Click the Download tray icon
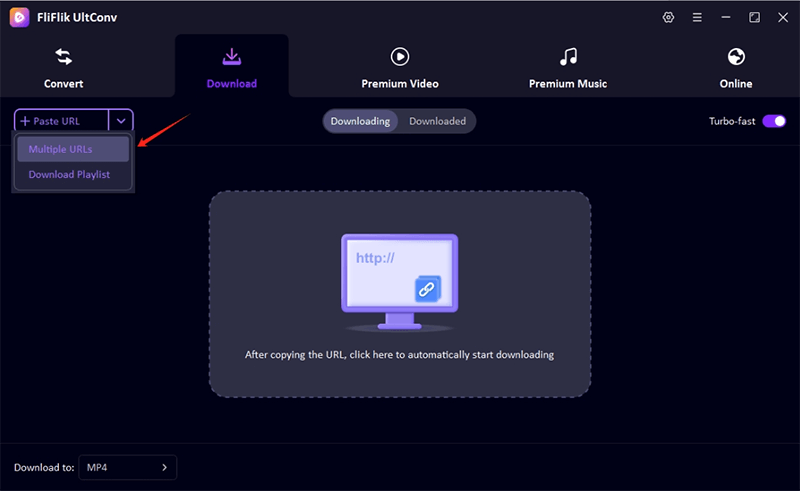This screenshot has width=800, height=491. pos(231,57)
